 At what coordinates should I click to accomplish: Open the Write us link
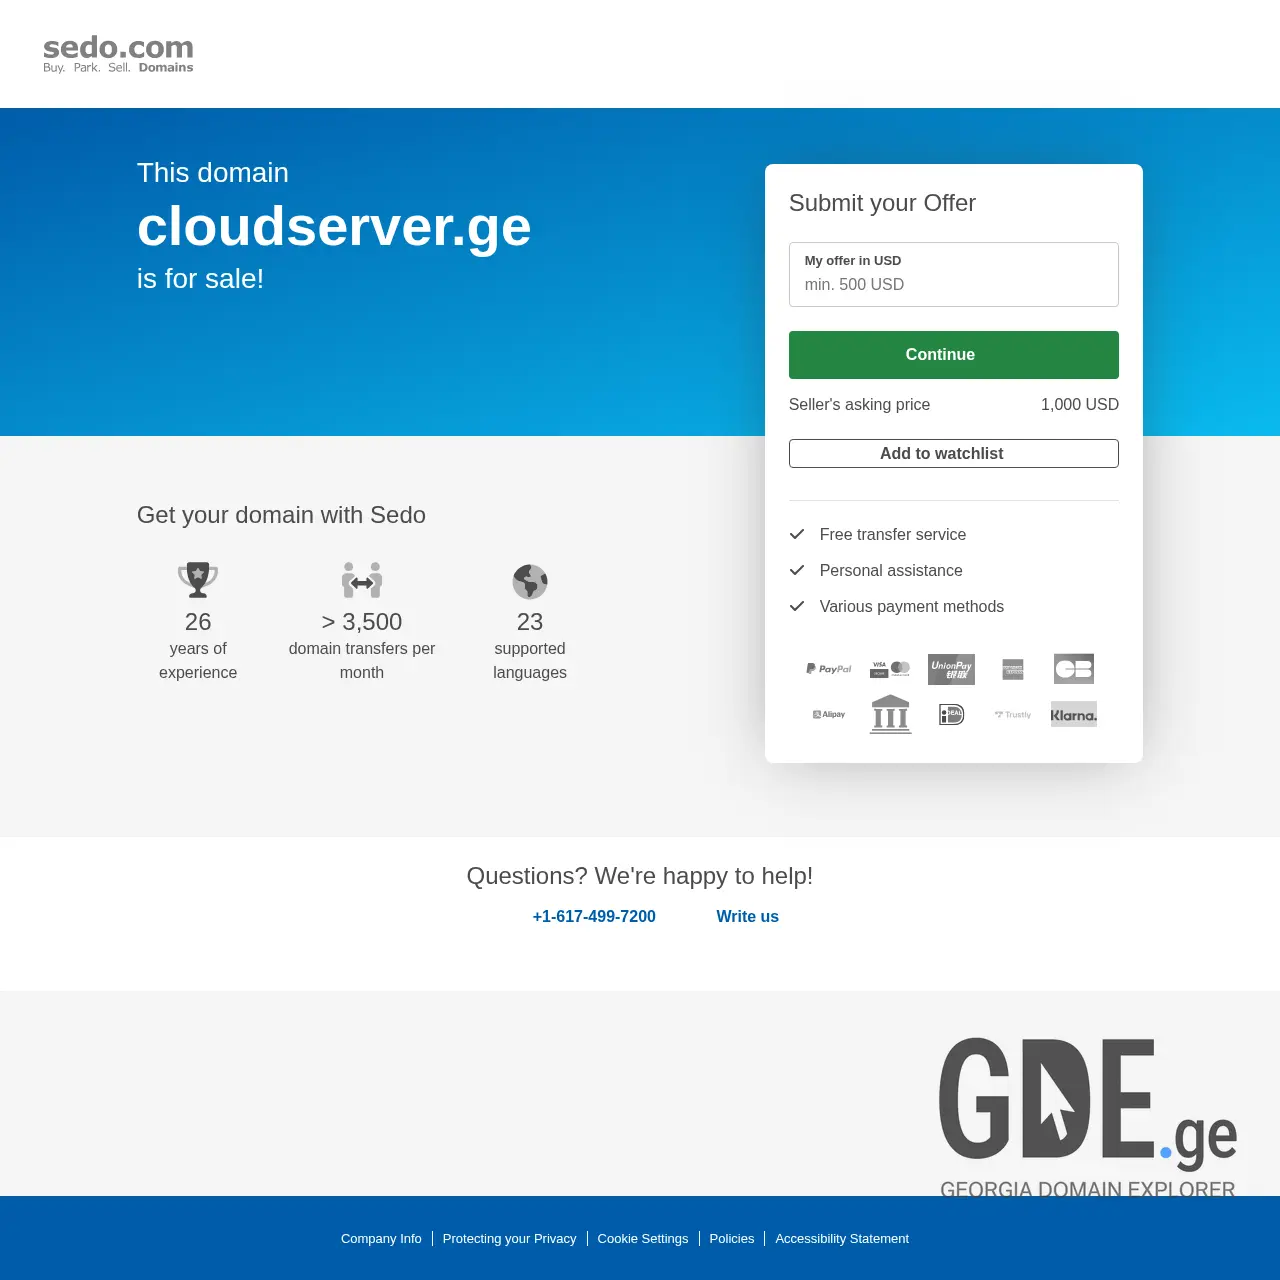click(x=747, y=916)
